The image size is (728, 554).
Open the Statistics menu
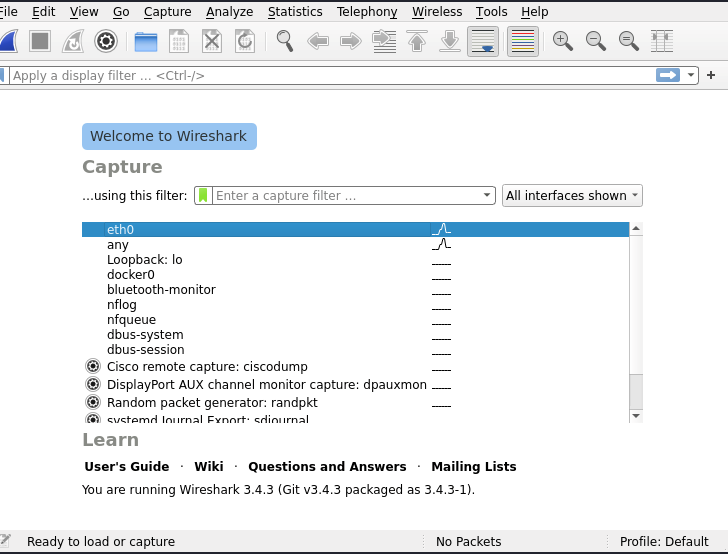click(x=295, y=12)
